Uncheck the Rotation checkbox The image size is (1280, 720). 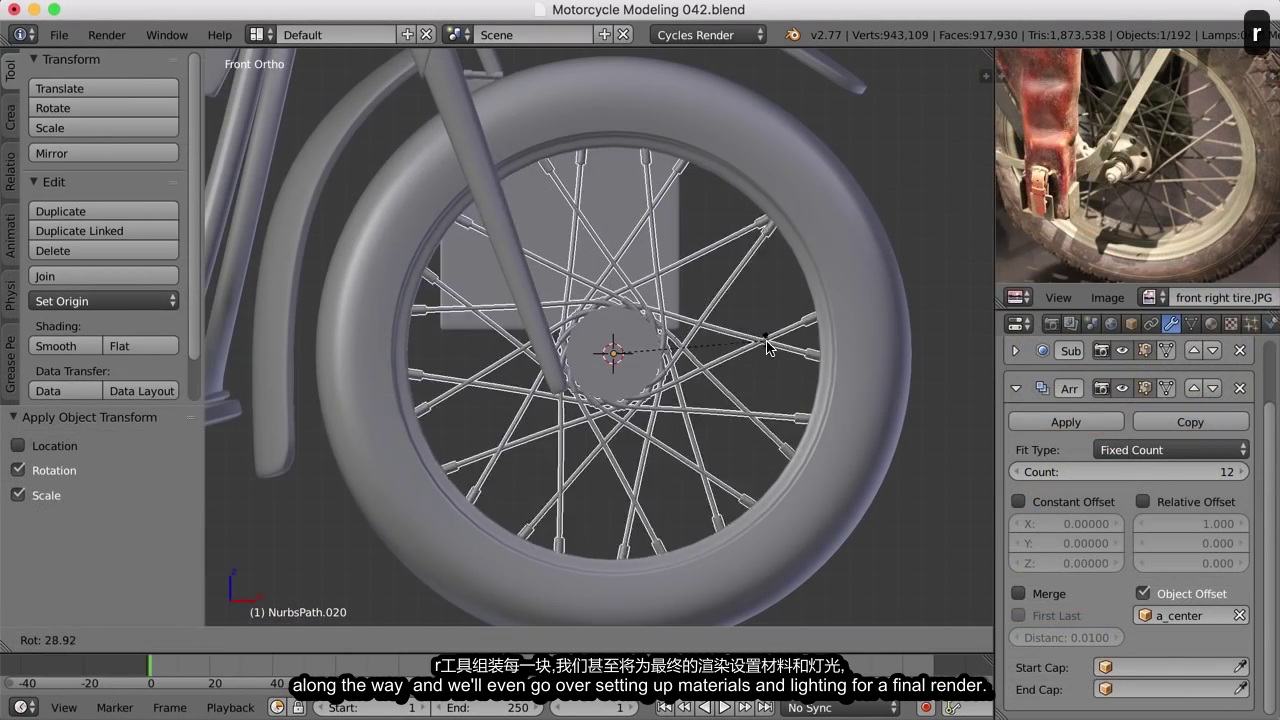pos(18,469)
